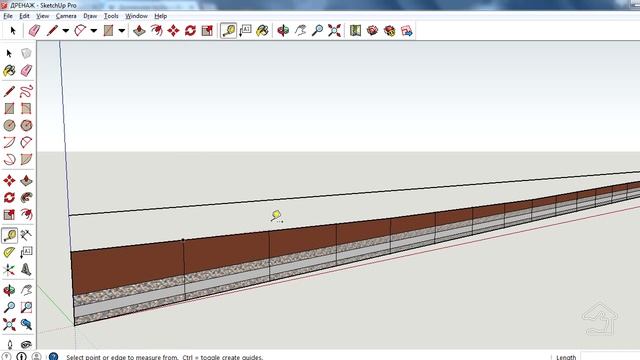Choose Pencil line tool in top toolbar

point(52,31)
